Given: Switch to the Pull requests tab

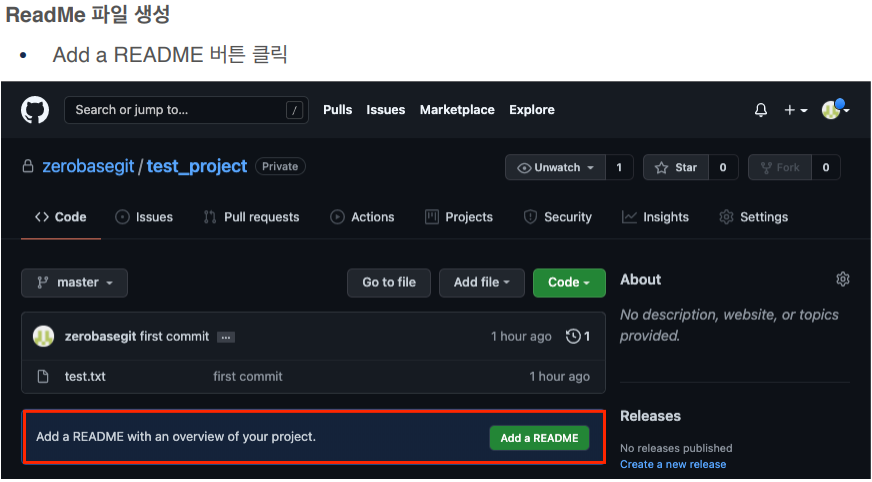Looking at the screenshot, I should 251,217.
